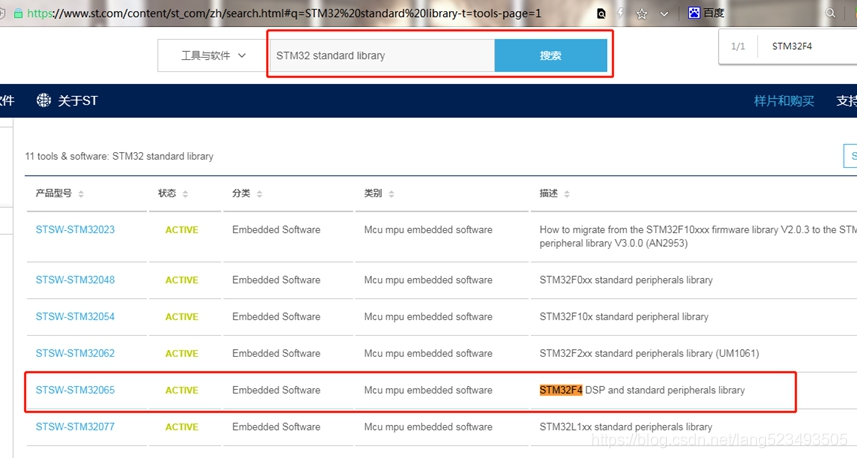
Task: Click highlighted STM32F4 DSP library description
Action: 642,390
